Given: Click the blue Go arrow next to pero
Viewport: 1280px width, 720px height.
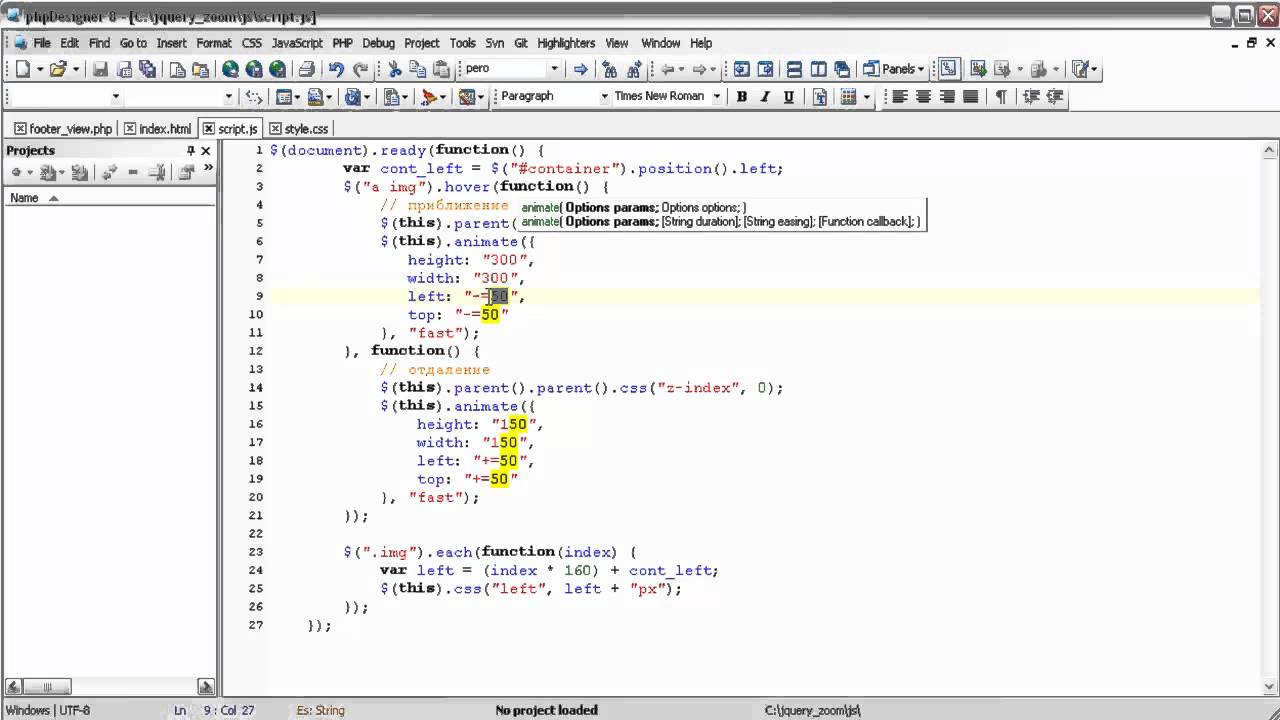Looking at the screenshot, I should (x=580, y=69).
